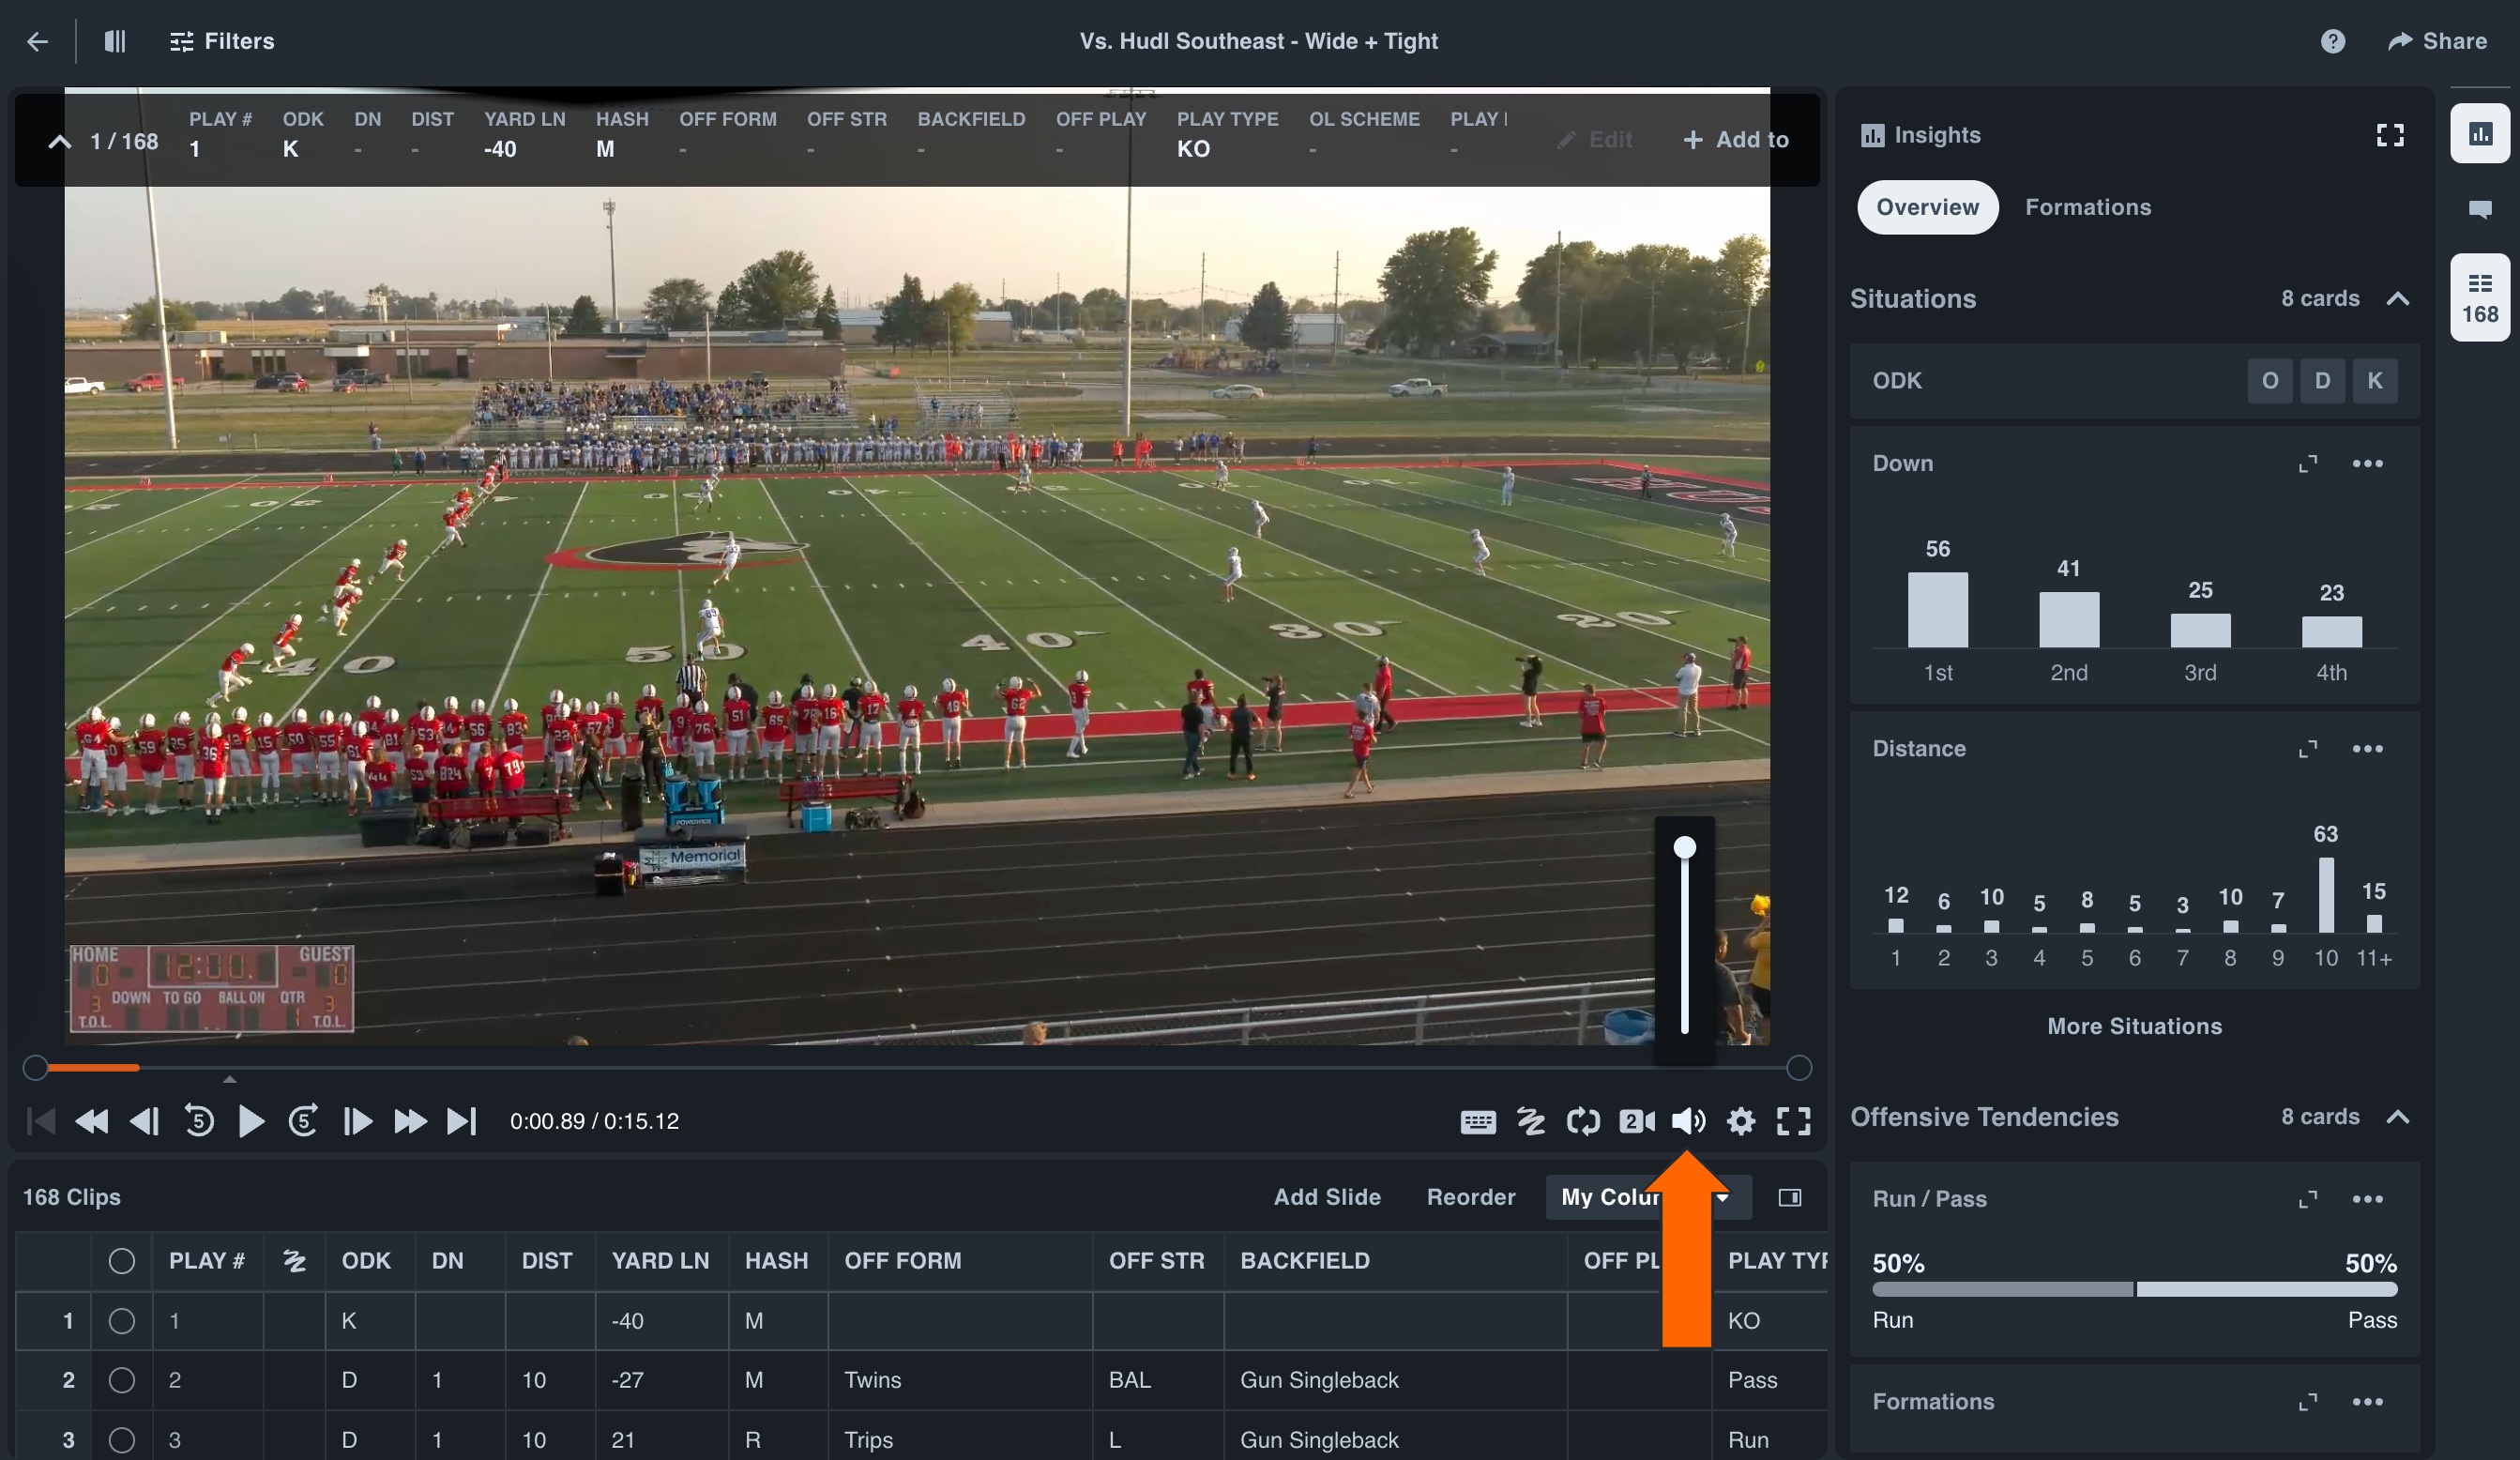The image size is (2520, 1460).
Task: Click the More Situations button
Action: pos(2134,1025)
